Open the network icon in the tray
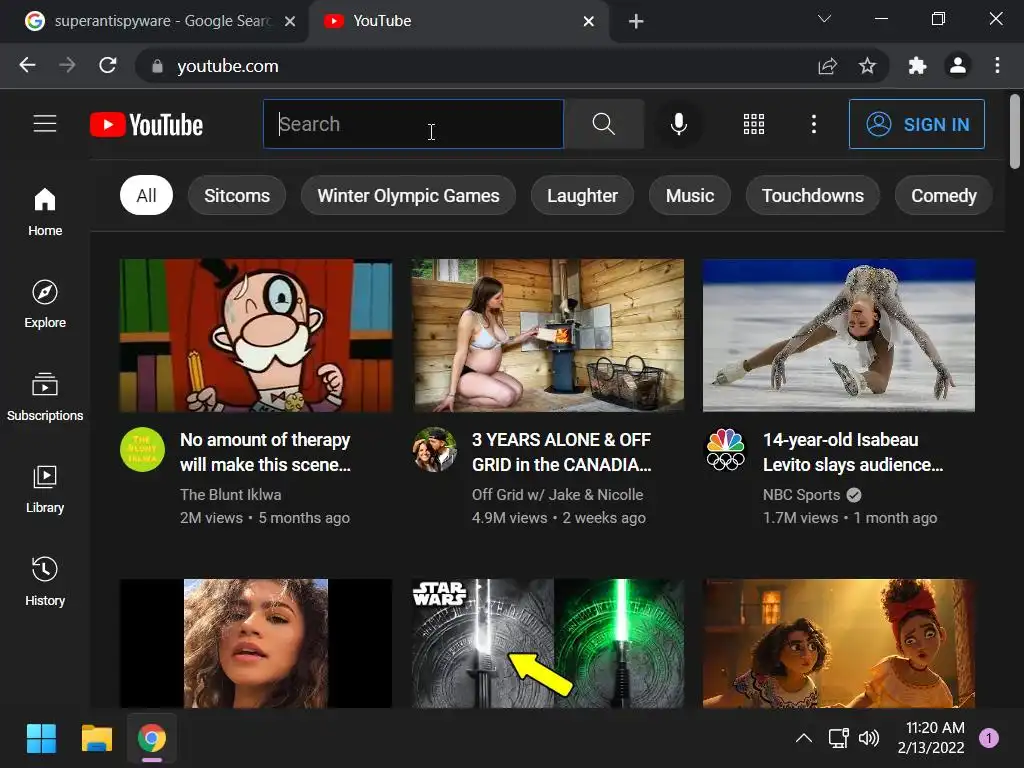Image resolution: width=1024 pixels, height=768 pixels. pos(839,739)
